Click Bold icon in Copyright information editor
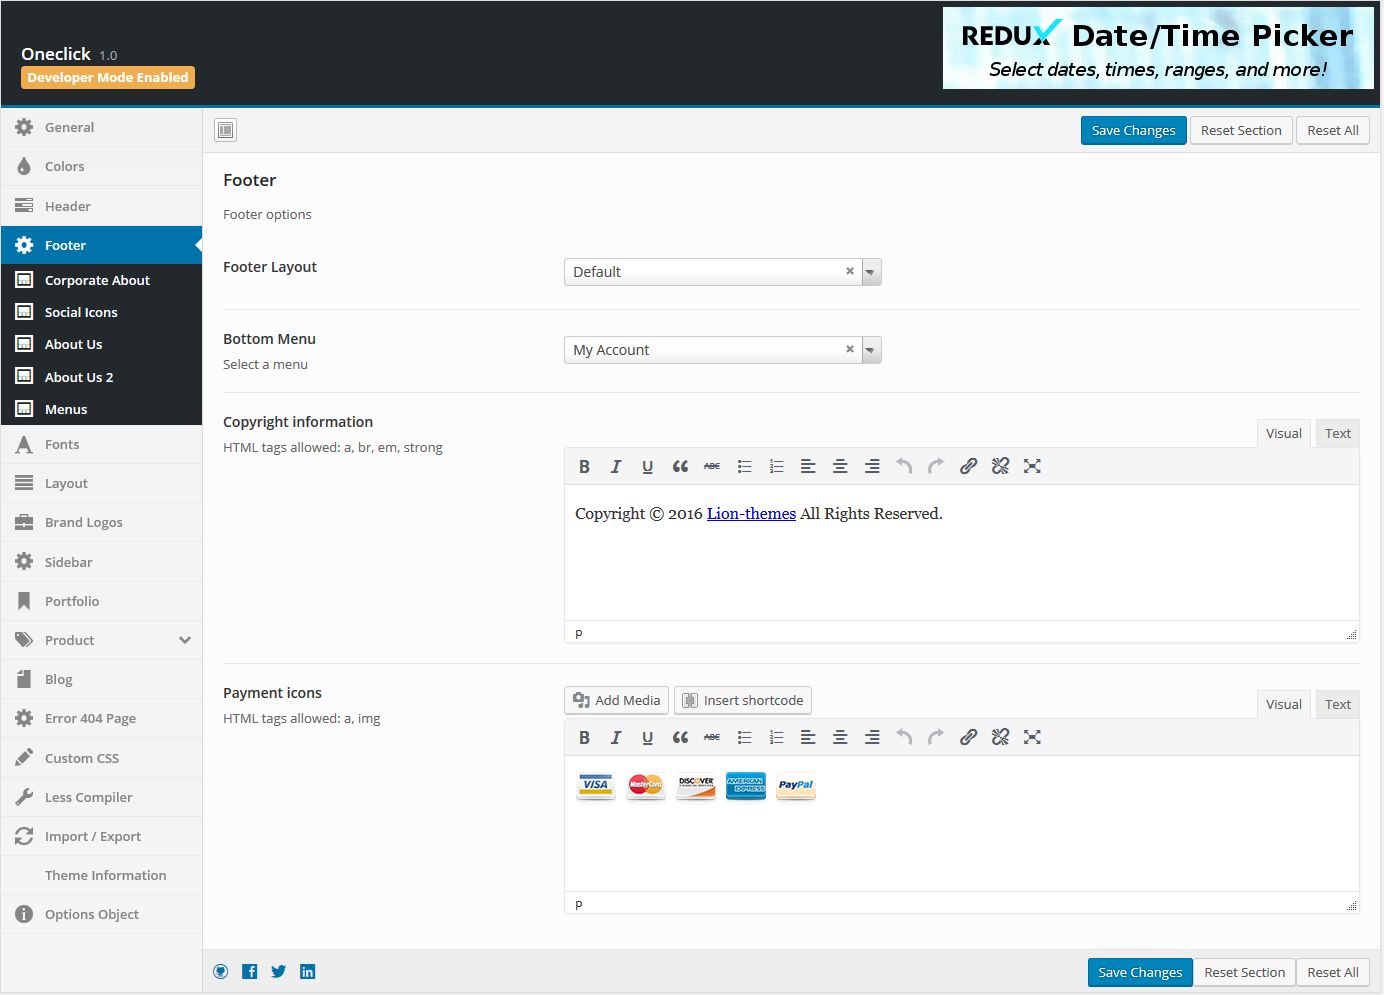The image size is (1384, 995). click(x=584, y=466)
